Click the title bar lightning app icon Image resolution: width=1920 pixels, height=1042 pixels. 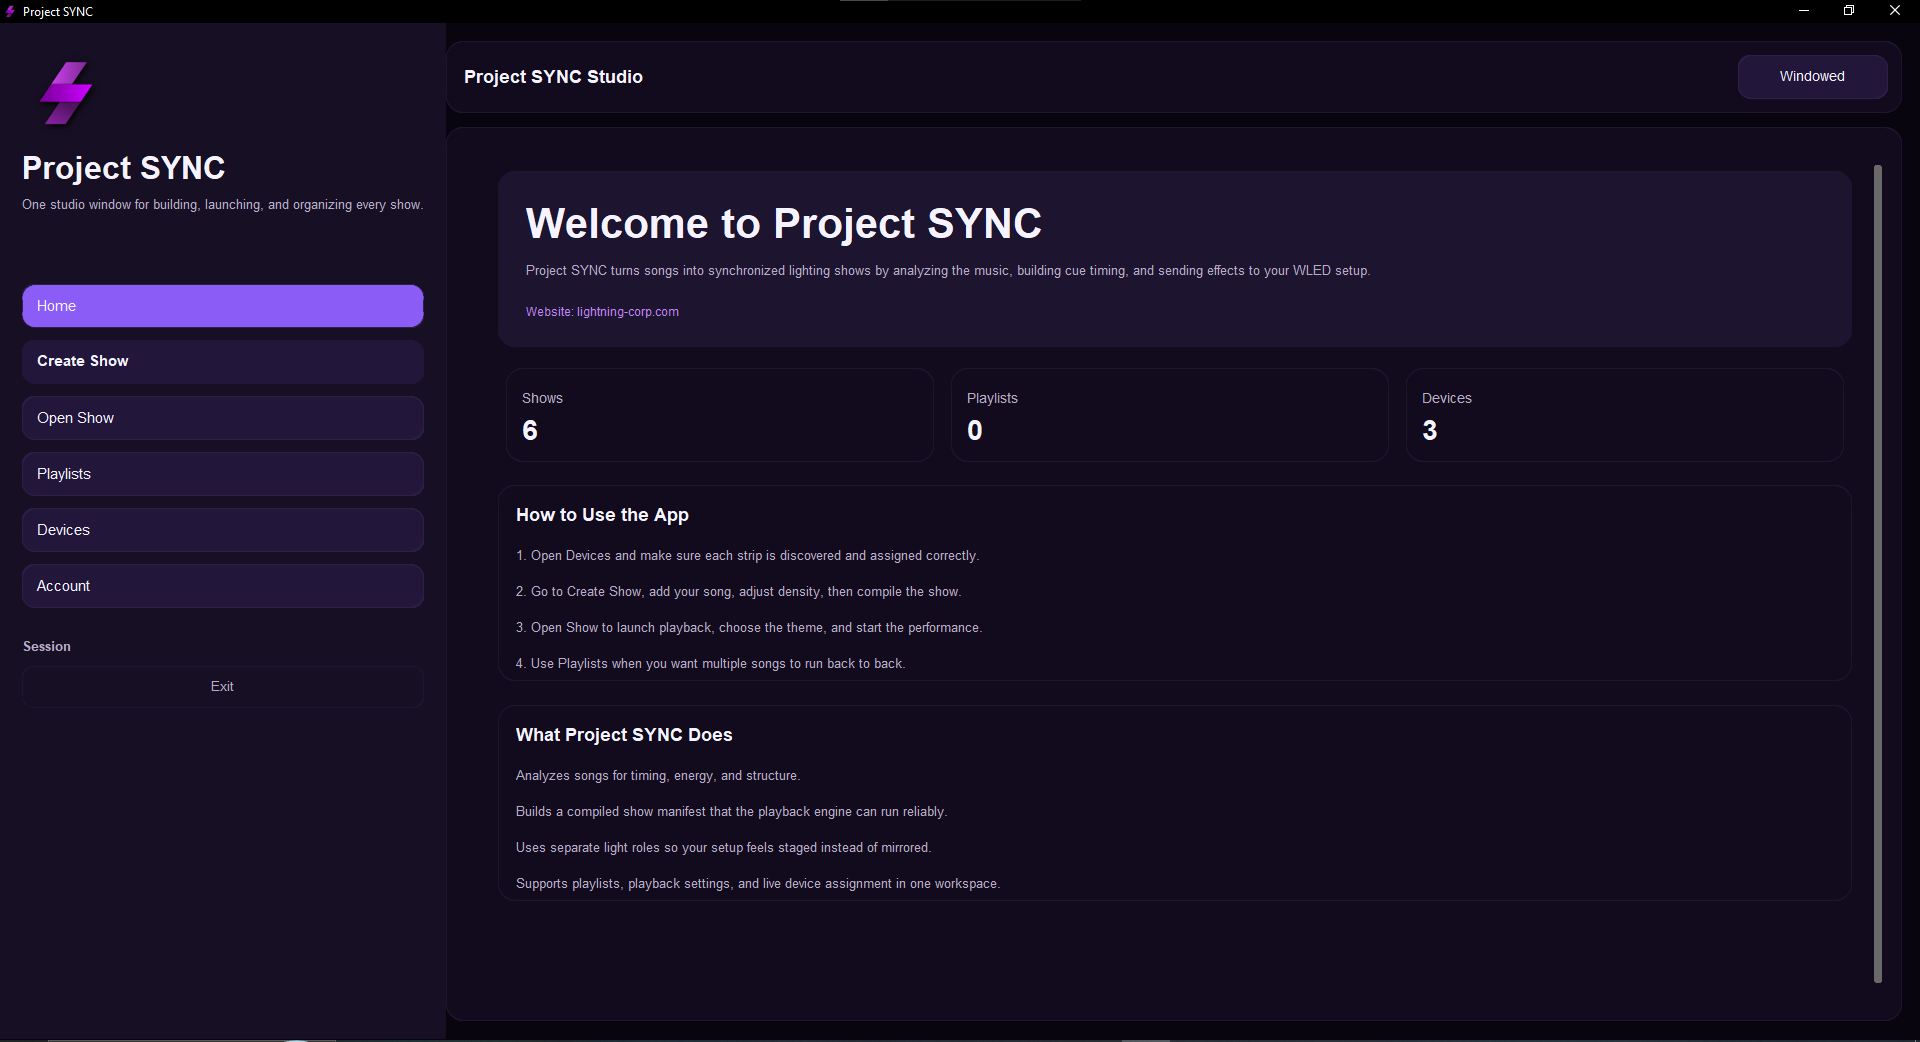point(10,11)
